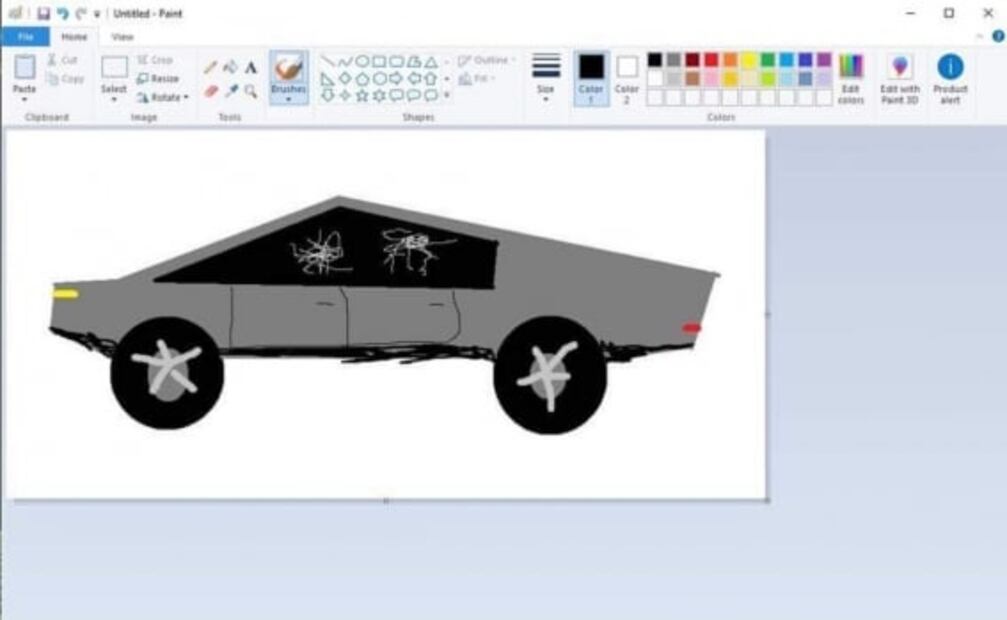This screenshot has height=620, width=1007.
Task: Pick the Fill with color bucket tool
Action: click(230, 67)
